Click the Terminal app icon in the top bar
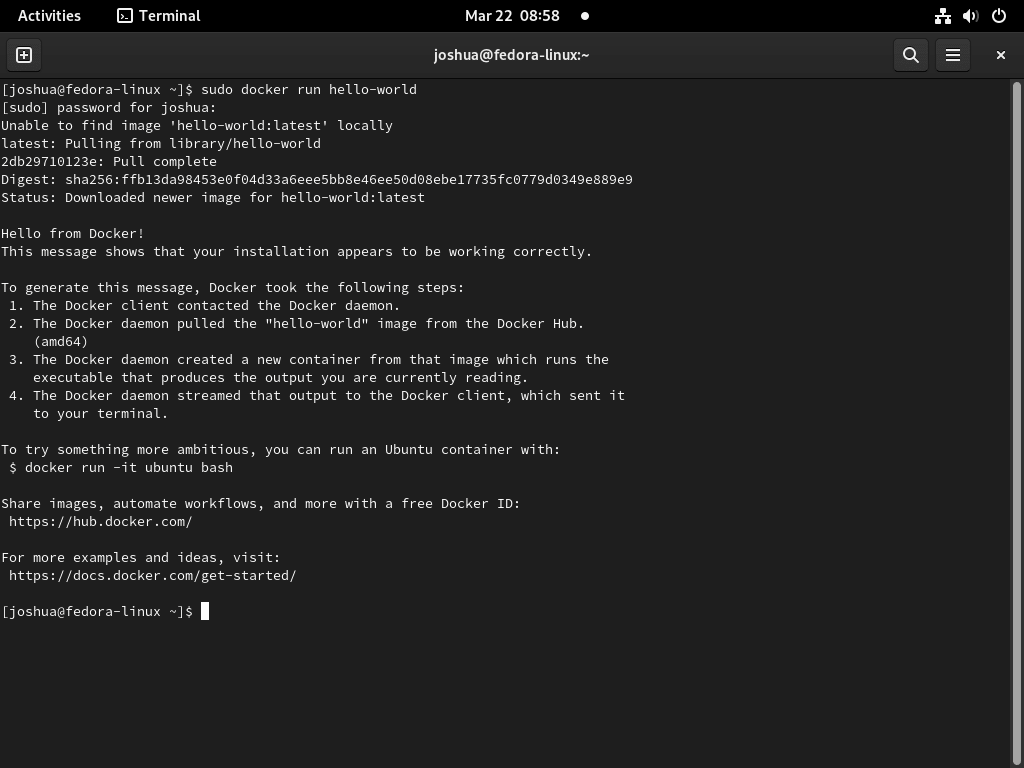 click(x=125, y=15)
